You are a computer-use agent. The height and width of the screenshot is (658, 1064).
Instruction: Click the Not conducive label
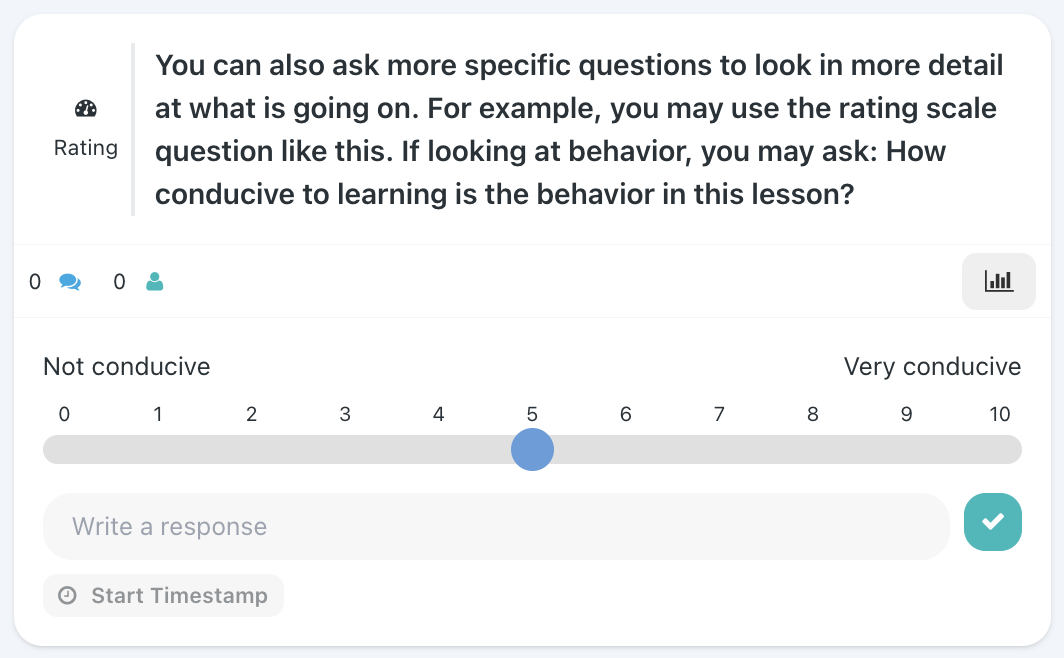127,366
